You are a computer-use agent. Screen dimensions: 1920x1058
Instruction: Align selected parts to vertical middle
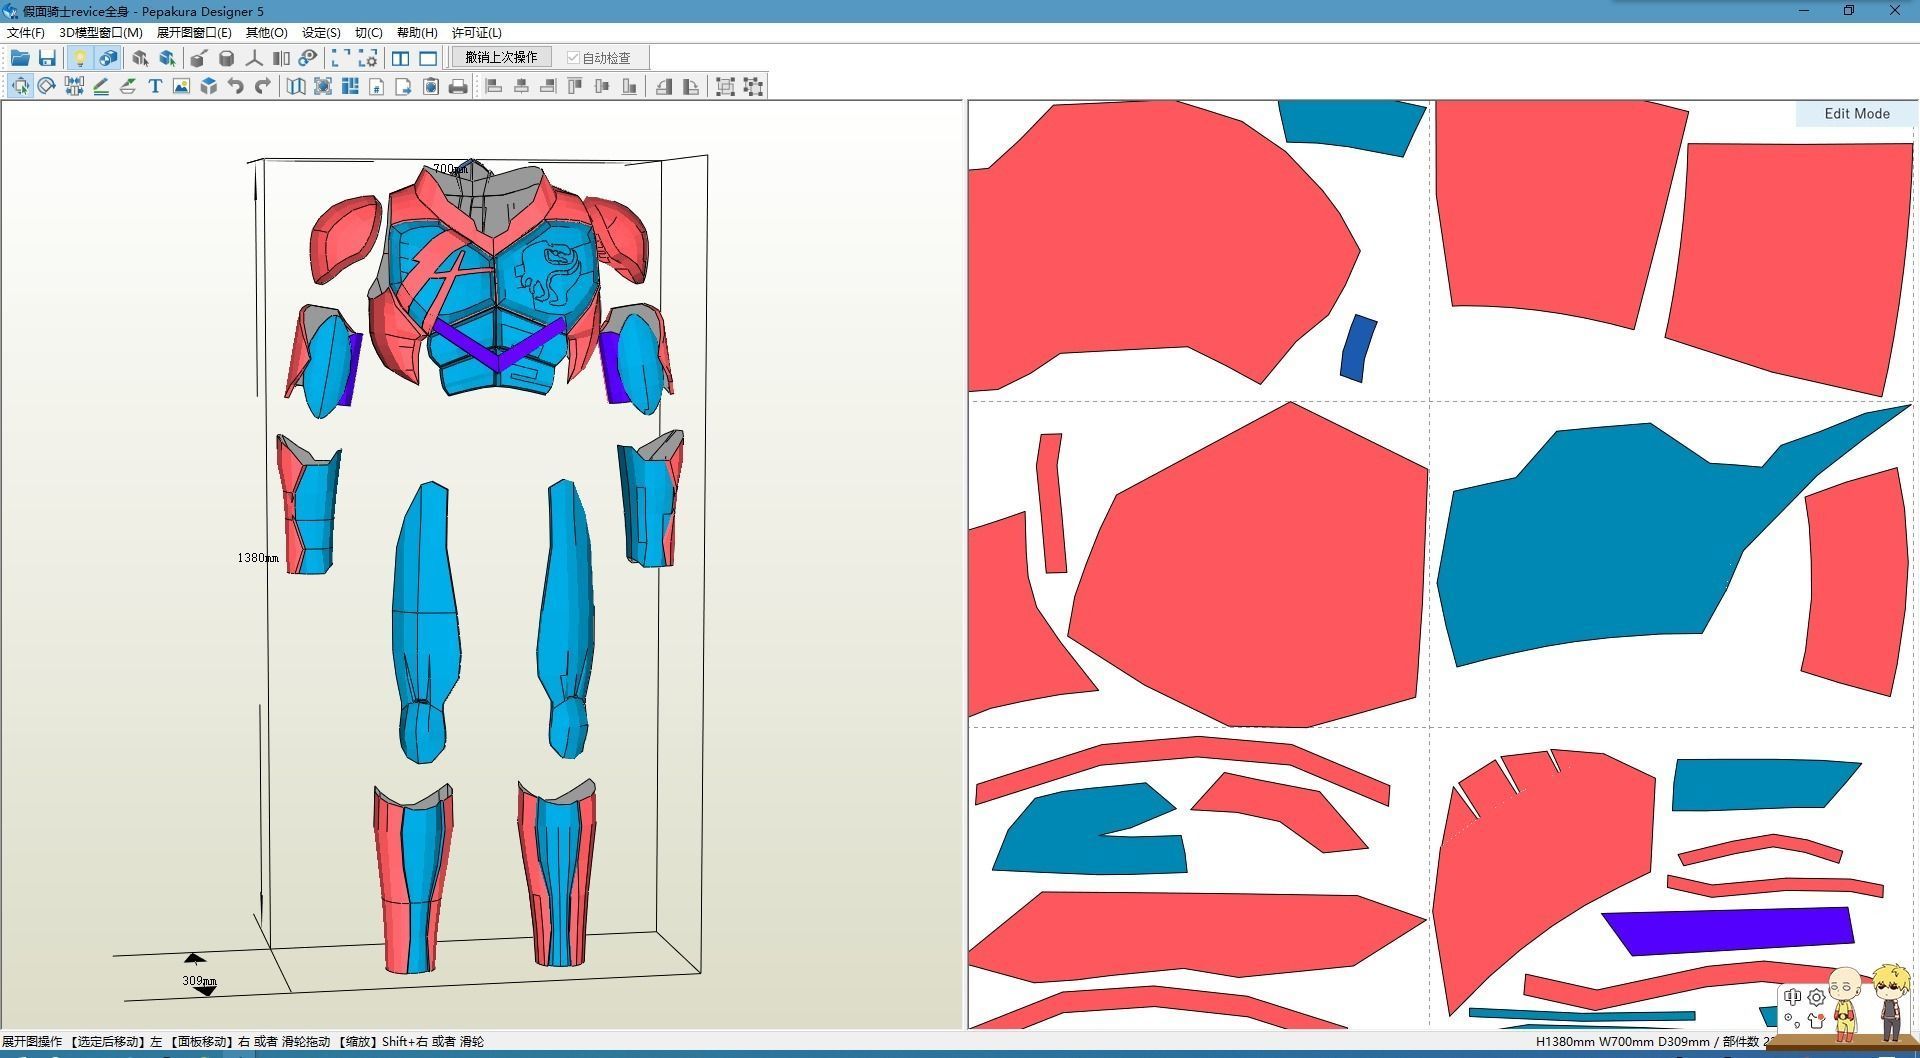pyautogui.click(x=602, y=86)
